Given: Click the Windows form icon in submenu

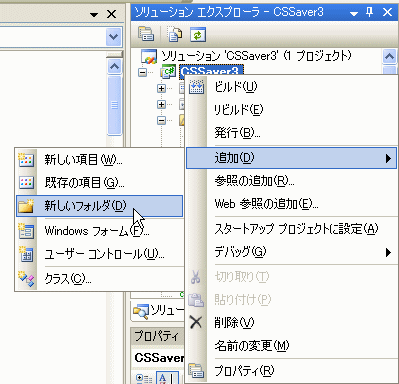Looking at the screenshot, I should [26, 231].
